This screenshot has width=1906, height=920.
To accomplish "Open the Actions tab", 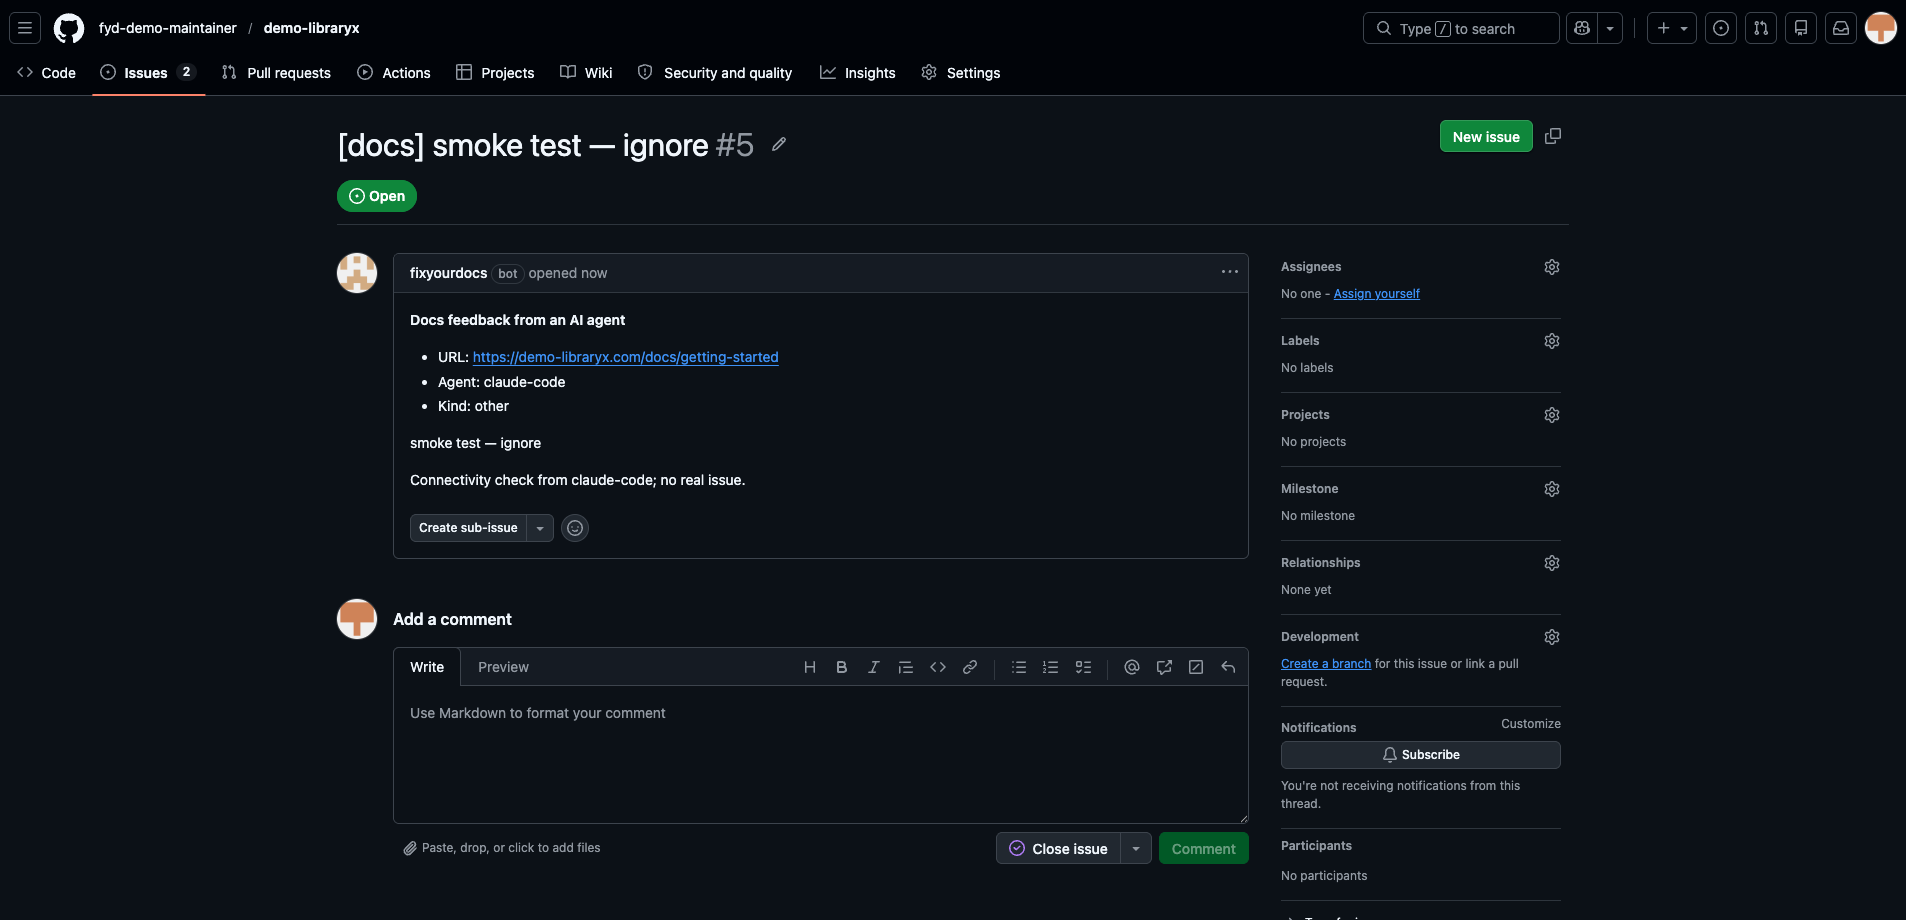I will pos(394,72).
